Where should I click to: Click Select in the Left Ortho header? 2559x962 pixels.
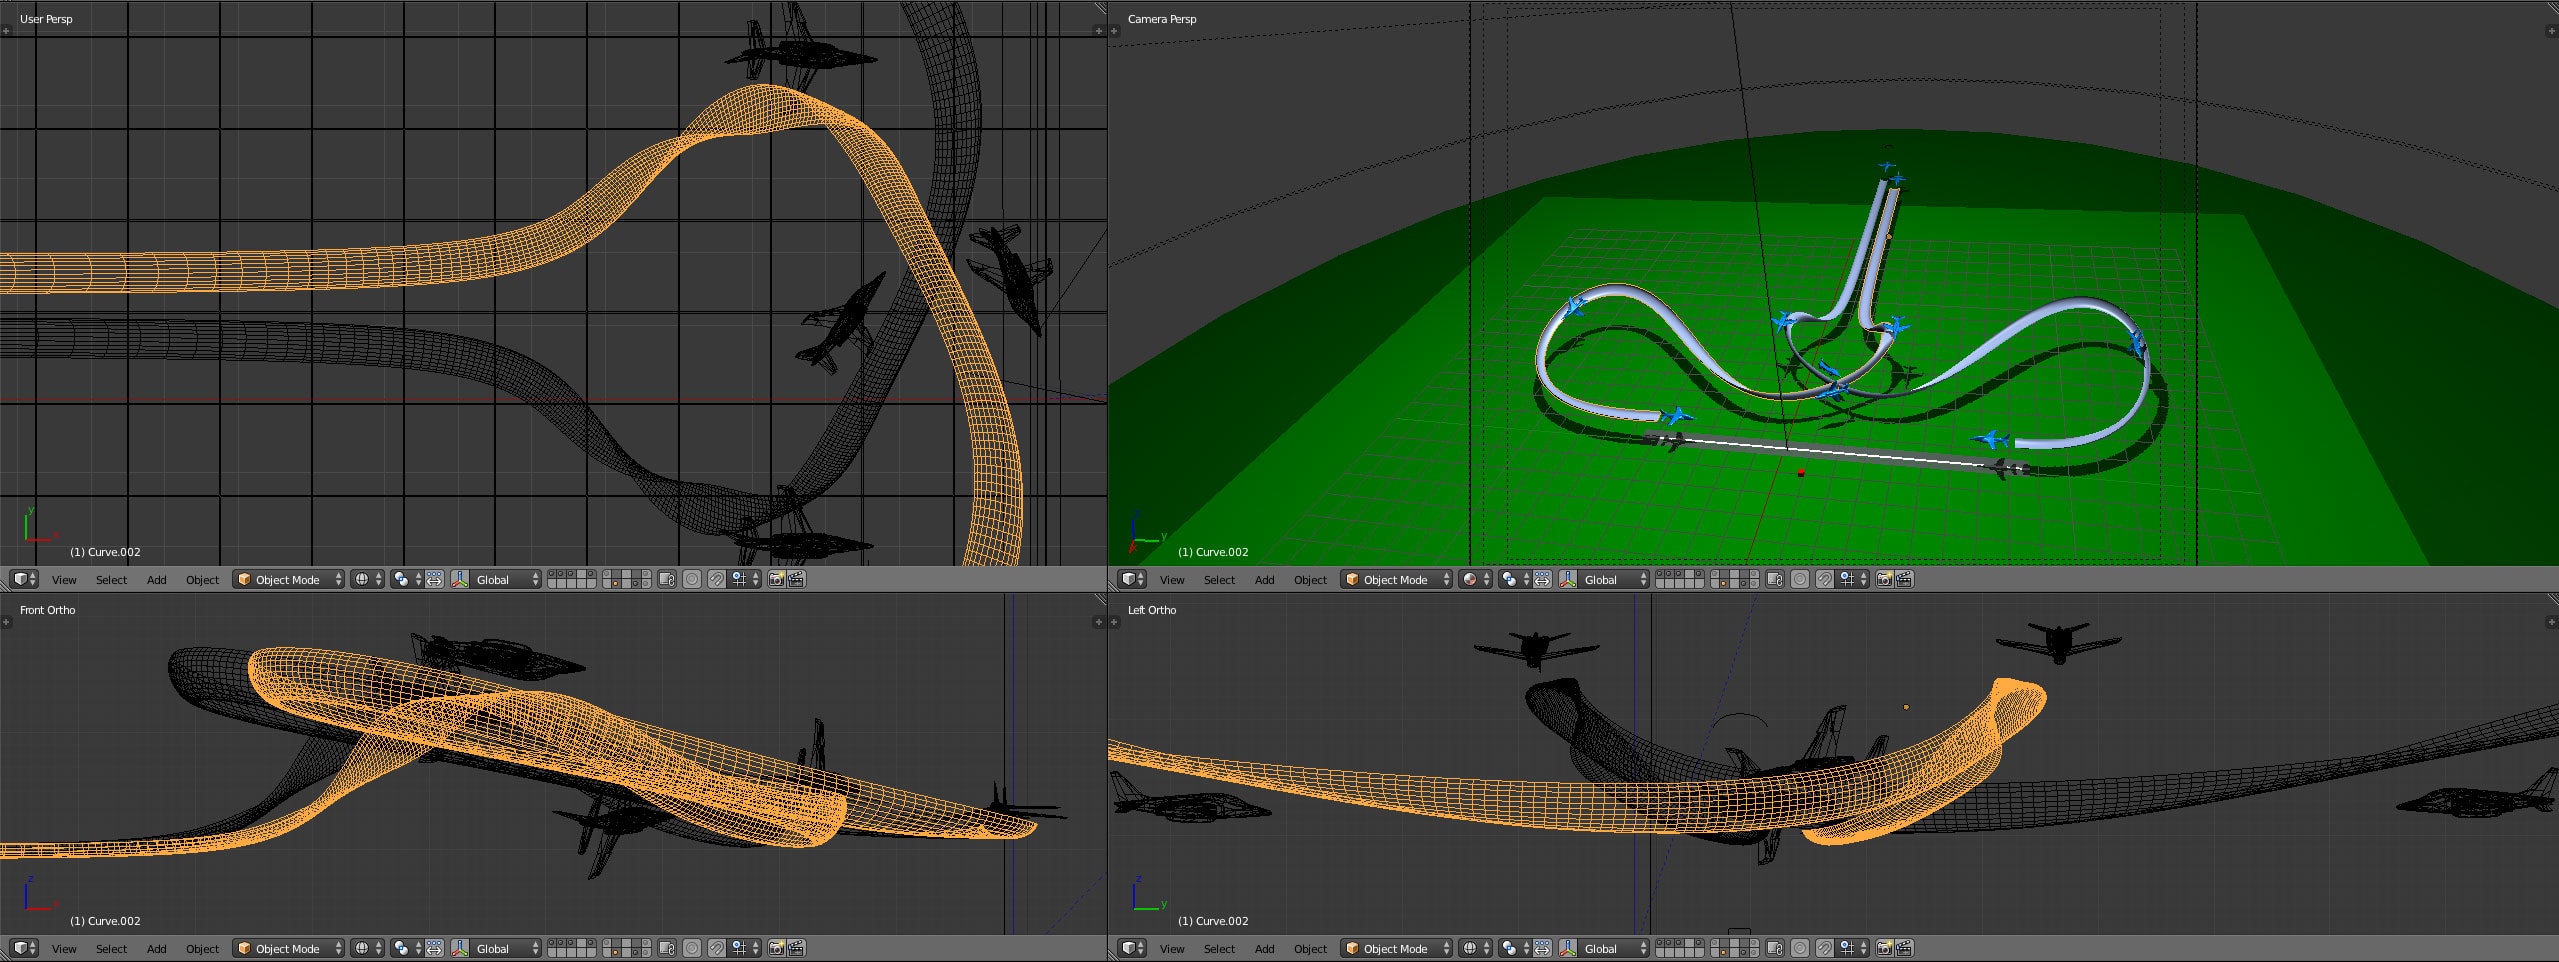coord(1219,948)
